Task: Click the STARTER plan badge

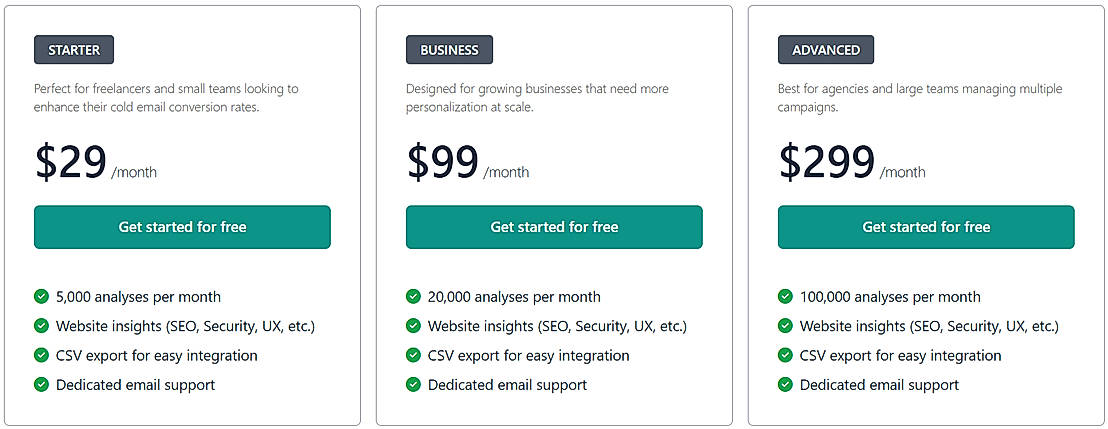Action: pyautogui.click(x=74, y=50)
